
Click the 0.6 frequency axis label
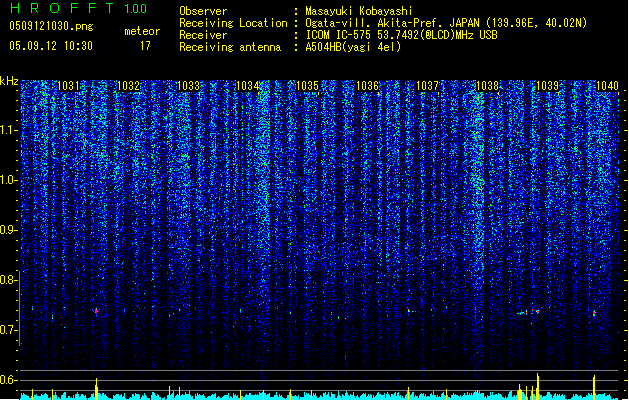pyautogui.click(x=8, y=380)
